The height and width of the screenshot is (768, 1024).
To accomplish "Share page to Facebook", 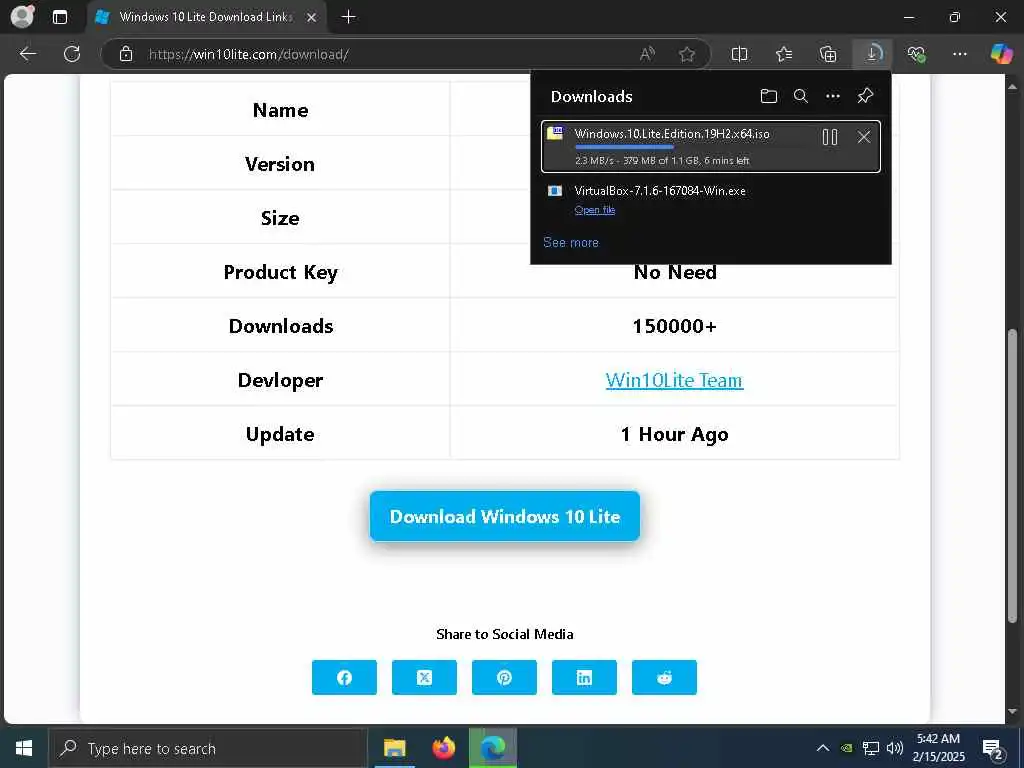I will (x=344, y=677).
